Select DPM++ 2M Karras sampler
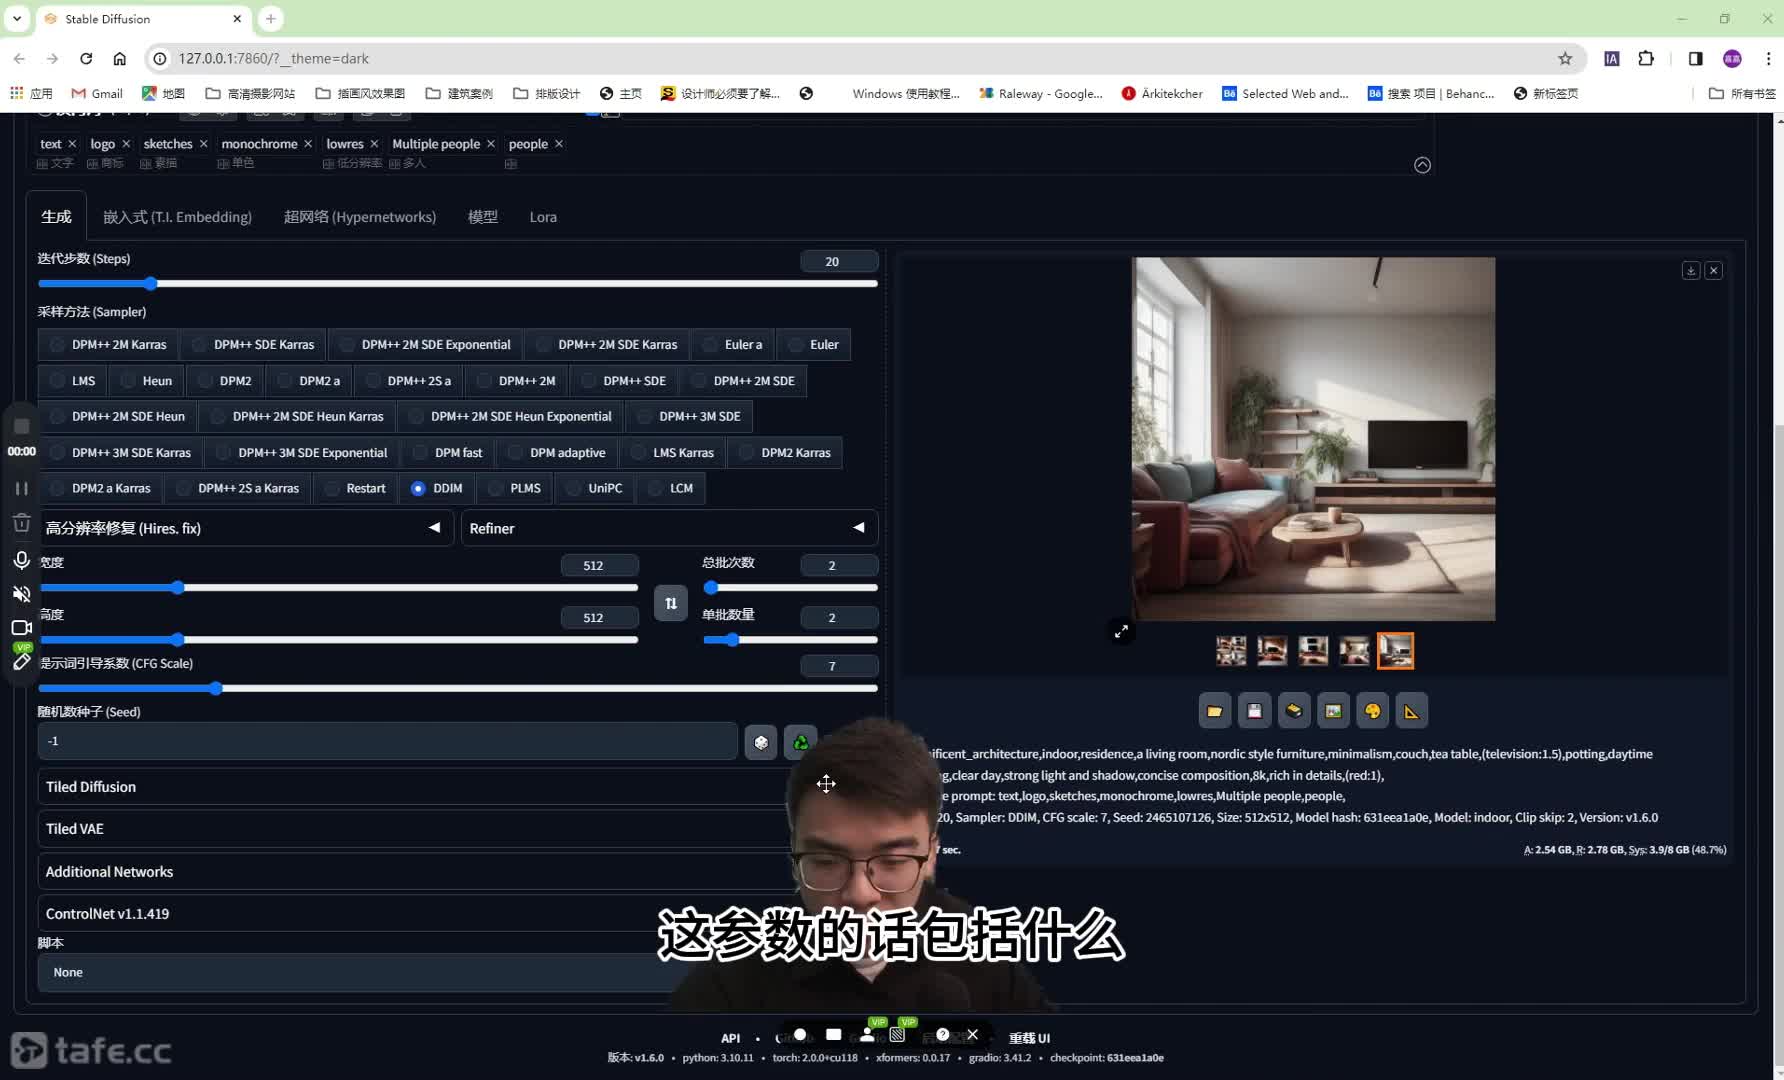Screen dimensions: 1784x1080 pyautogui.click(x=108, y=345)
